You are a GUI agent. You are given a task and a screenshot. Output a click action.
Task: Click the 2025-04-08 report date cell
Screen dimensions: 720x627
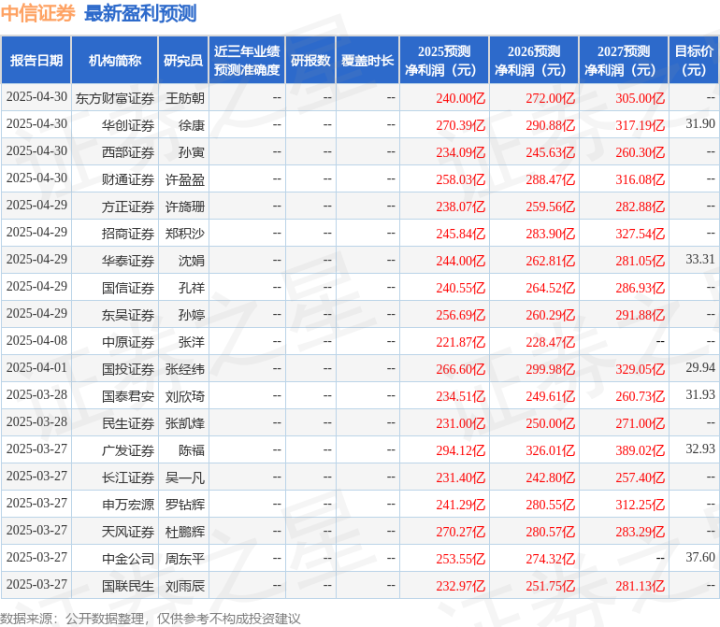click(37, 340)
